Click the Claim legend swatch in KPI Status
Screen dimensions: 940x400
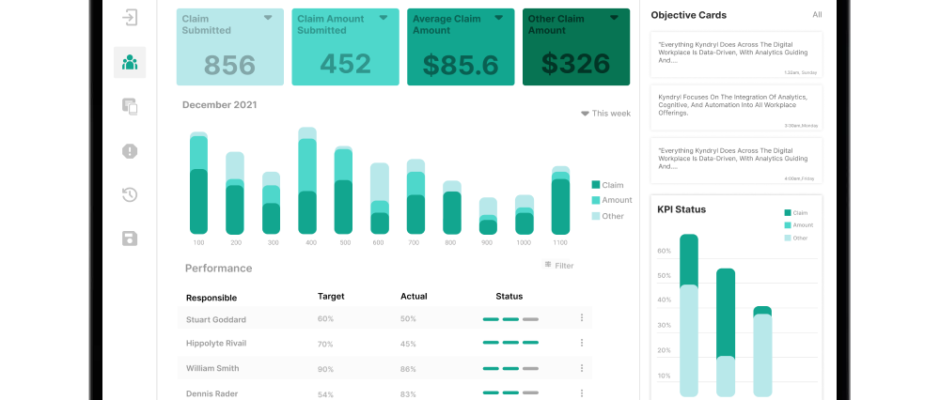pos(788,213)
